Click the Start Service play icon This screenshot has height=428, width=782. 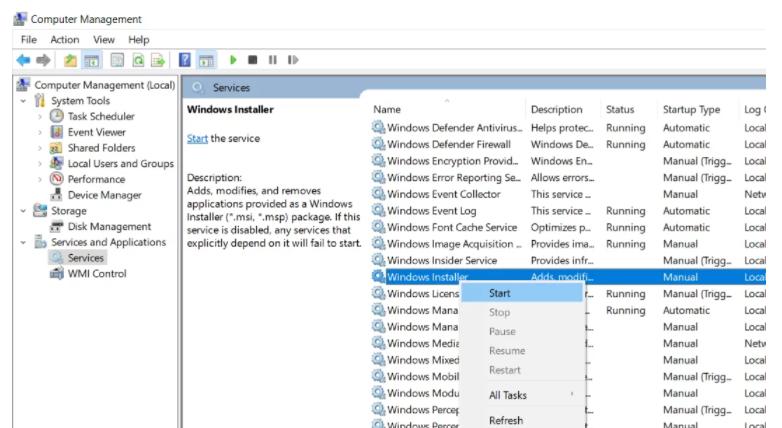pos(233,60)
